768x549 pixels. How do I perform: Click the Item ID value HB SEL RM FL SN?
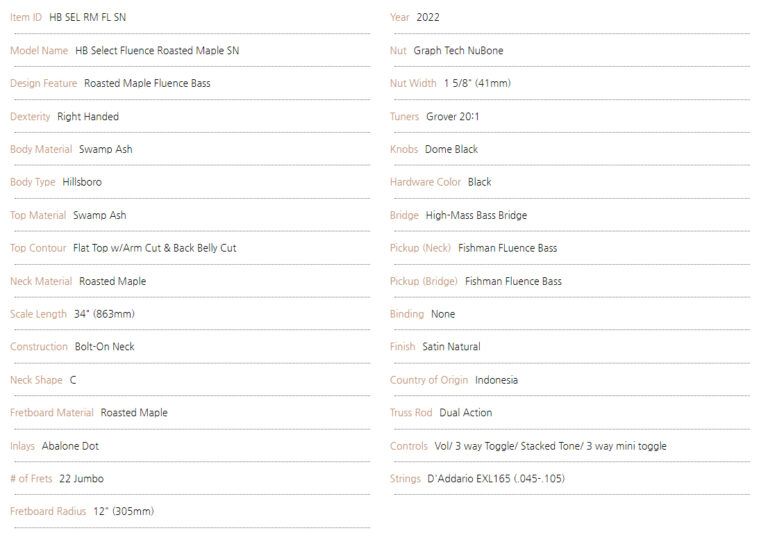(88, 18)
